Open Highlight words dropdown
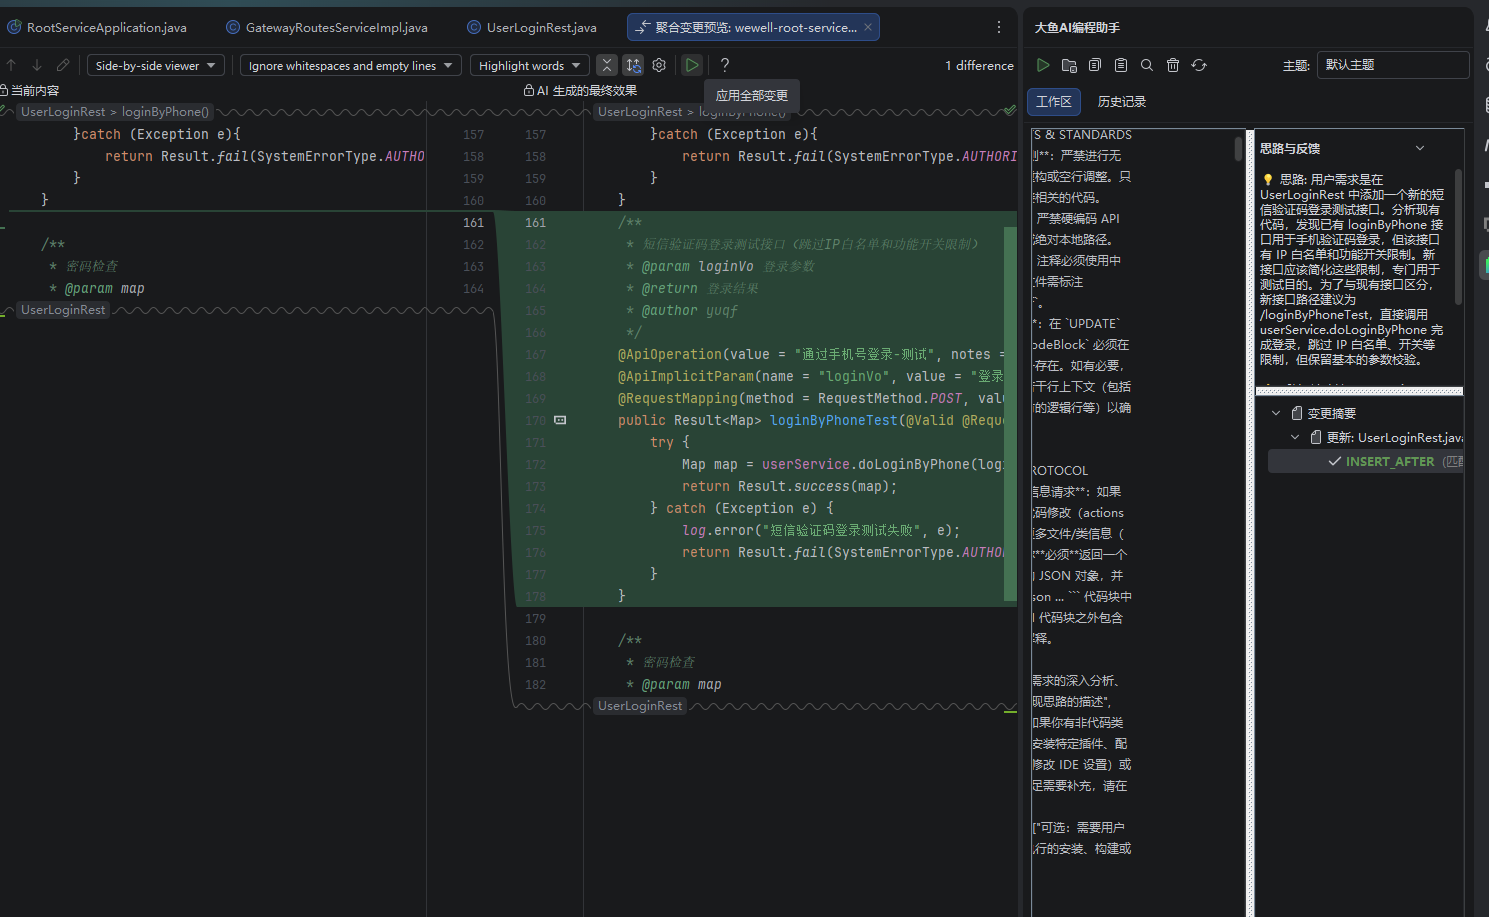The image size is (1489, 917). click(529, 66)
